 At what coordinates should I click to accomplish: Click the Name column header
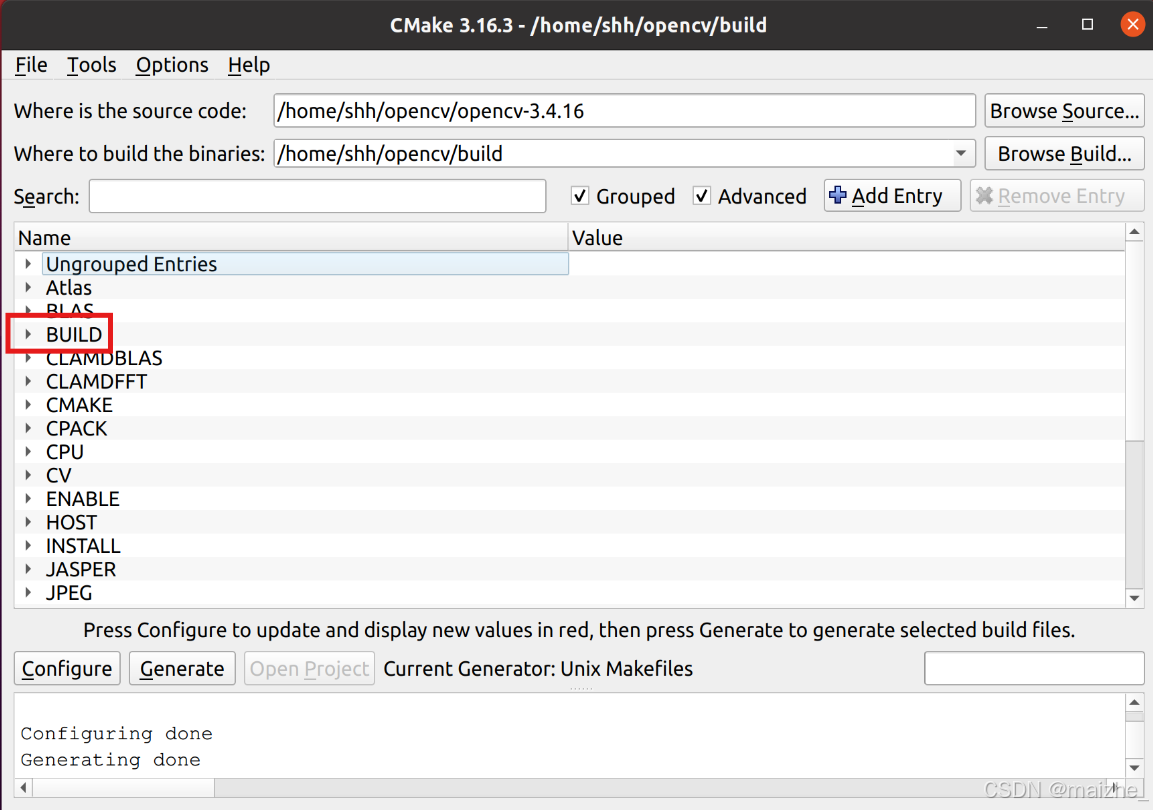click(x=291, y=237)
